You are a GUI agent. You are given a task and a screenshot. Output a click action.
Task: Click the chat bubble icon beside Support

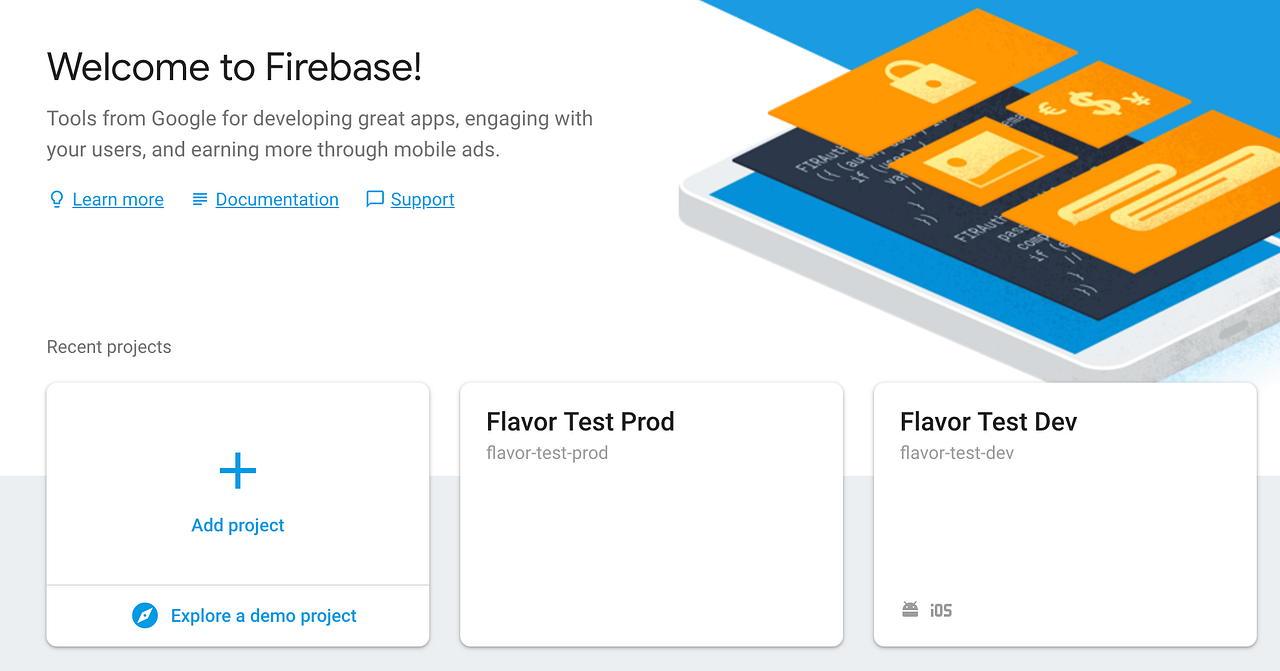click(375, 199)
